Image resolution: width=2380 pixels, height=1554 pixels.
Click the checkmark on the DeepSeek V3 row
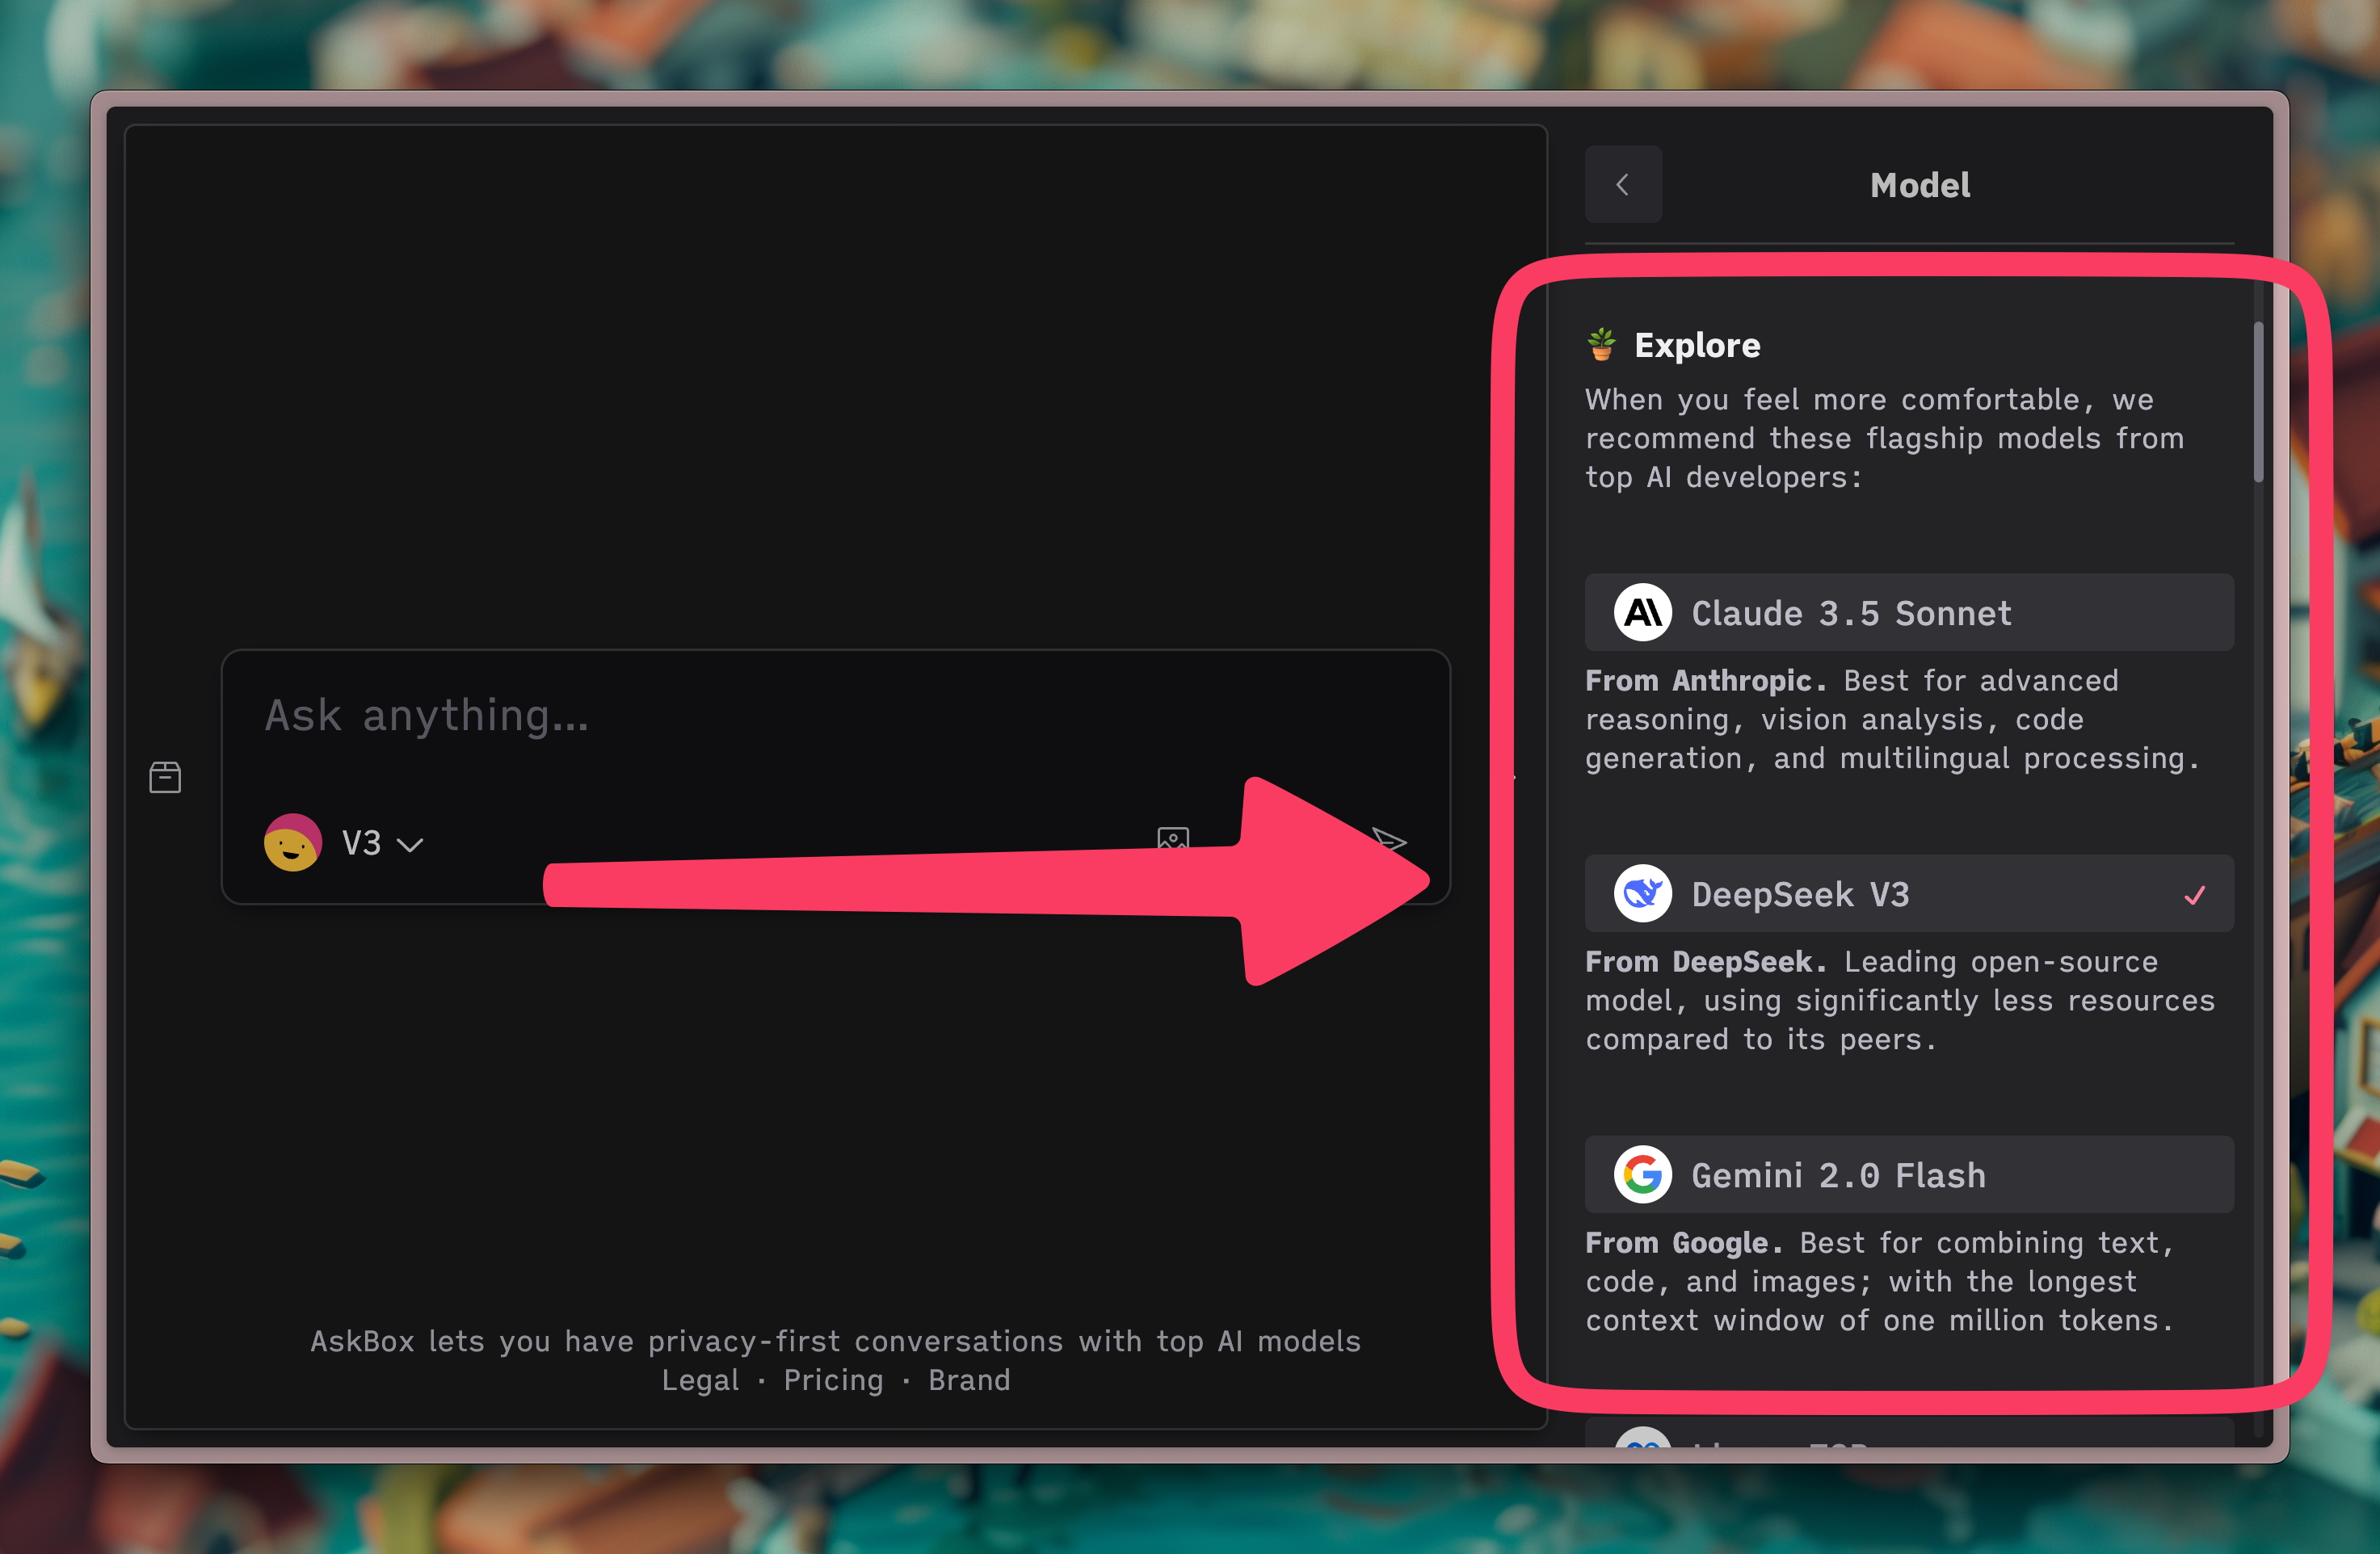[2195, 894]
